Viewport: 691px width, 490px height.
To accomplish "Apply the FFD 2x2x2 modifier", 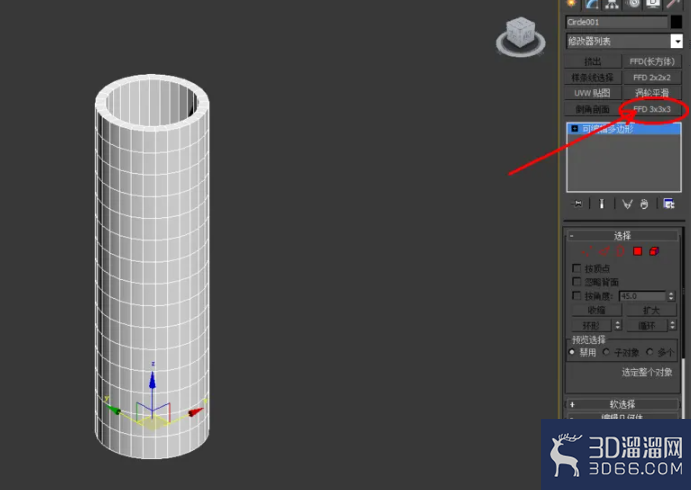I will tap(652, 78).
